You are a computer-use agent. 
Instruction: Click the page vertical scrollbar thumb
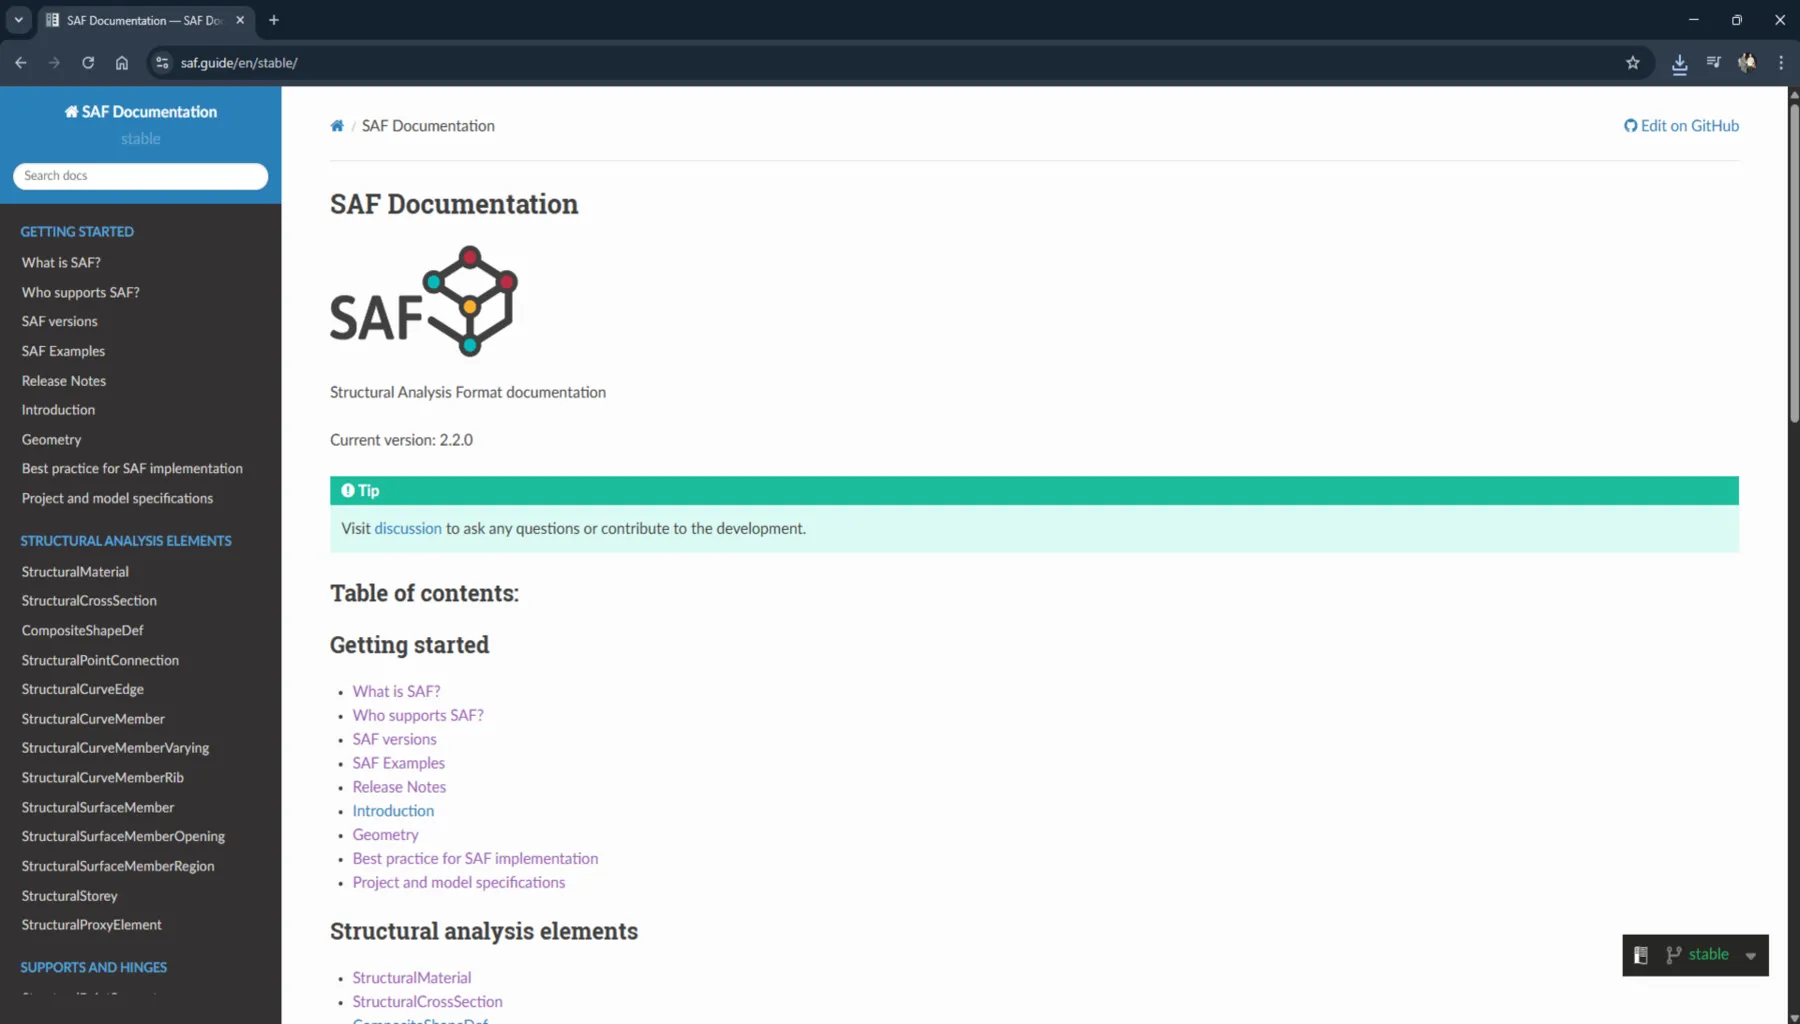pyautogui.click(x=1794, y=262)
